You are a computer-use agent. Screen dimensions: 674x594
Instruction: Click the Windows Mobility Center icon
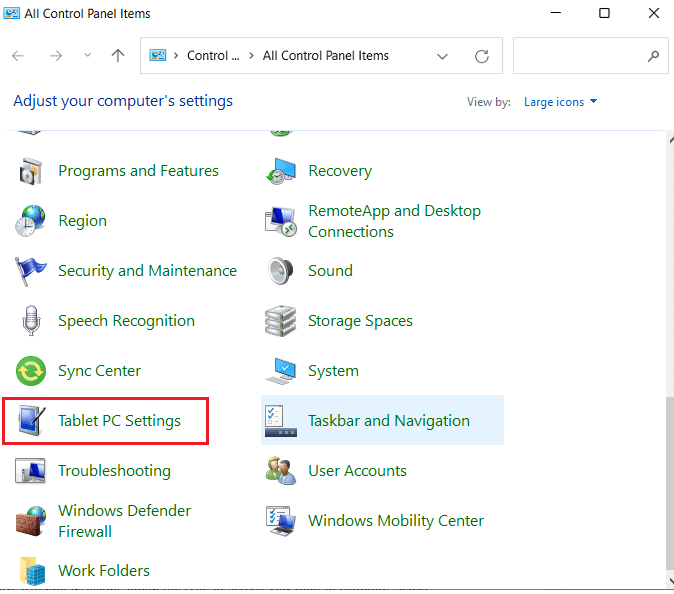[281, 521]
